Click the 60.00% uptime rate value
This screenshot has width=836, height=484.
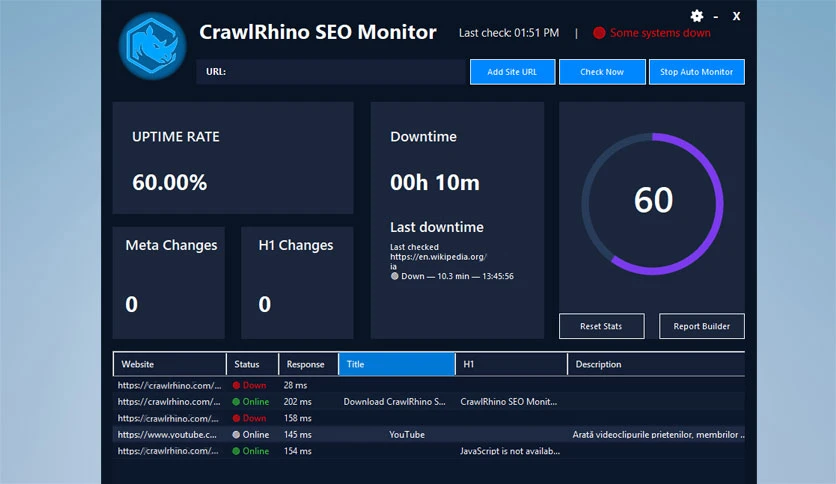[x=170, y=182]
